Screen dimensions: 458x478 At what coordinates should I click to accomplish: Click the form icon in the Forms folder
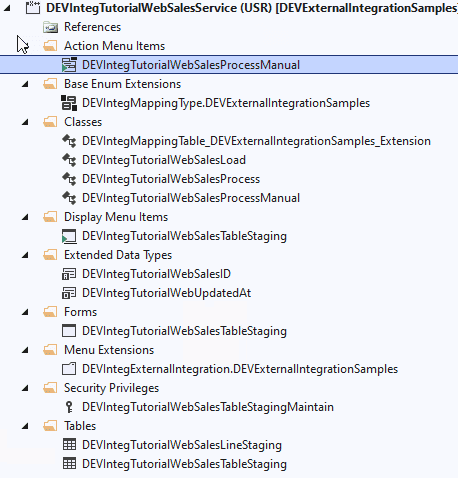tap(69, 331)
